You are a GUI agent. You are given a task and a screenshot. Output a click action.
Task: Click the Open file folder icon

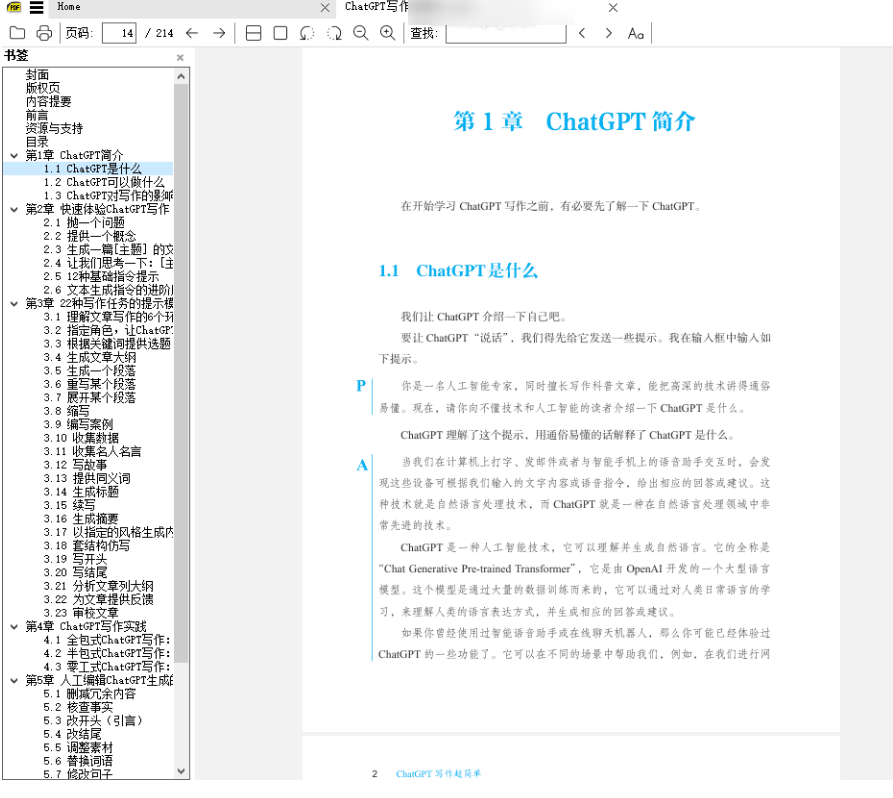17,33
